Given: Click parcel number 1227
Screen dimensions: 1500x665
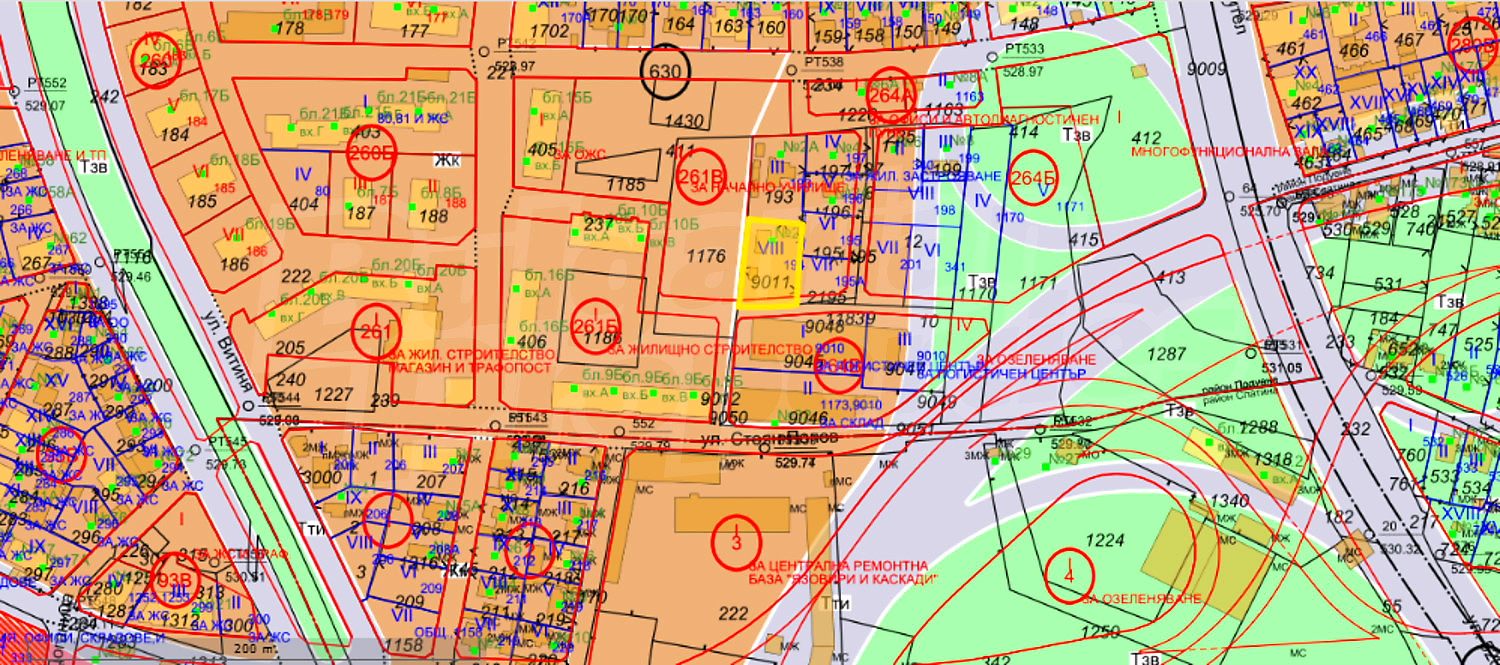Looking at the screenshot, I should click(333, 394).
